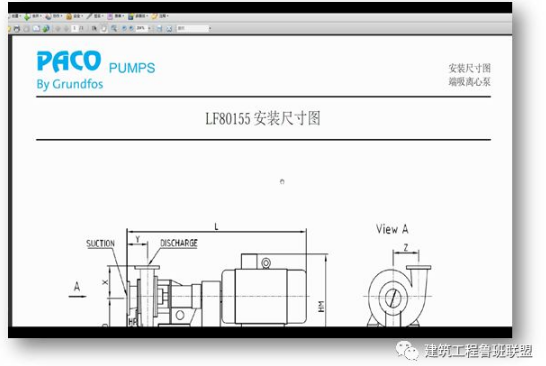The height and width of the screenshot is (366, 546).
Task: Click the green globe icon
Action: click(x=46, y=29)
